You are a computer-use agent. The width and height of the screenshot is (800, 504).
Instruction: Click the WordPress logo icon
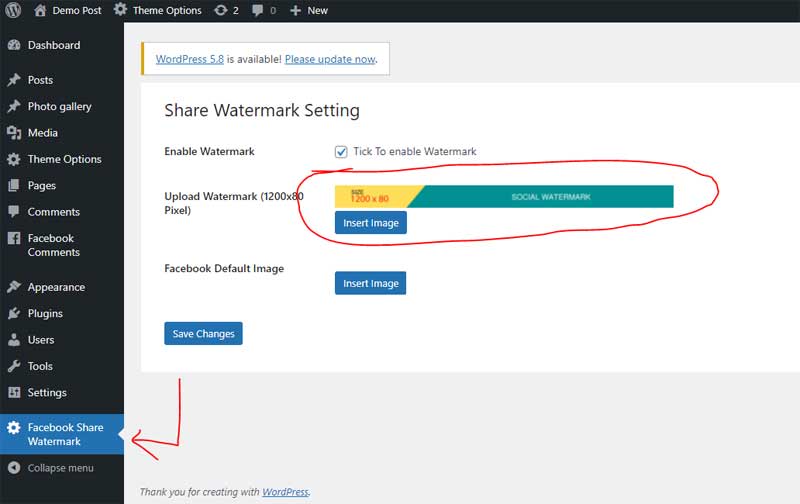click(x=14, y=10)
